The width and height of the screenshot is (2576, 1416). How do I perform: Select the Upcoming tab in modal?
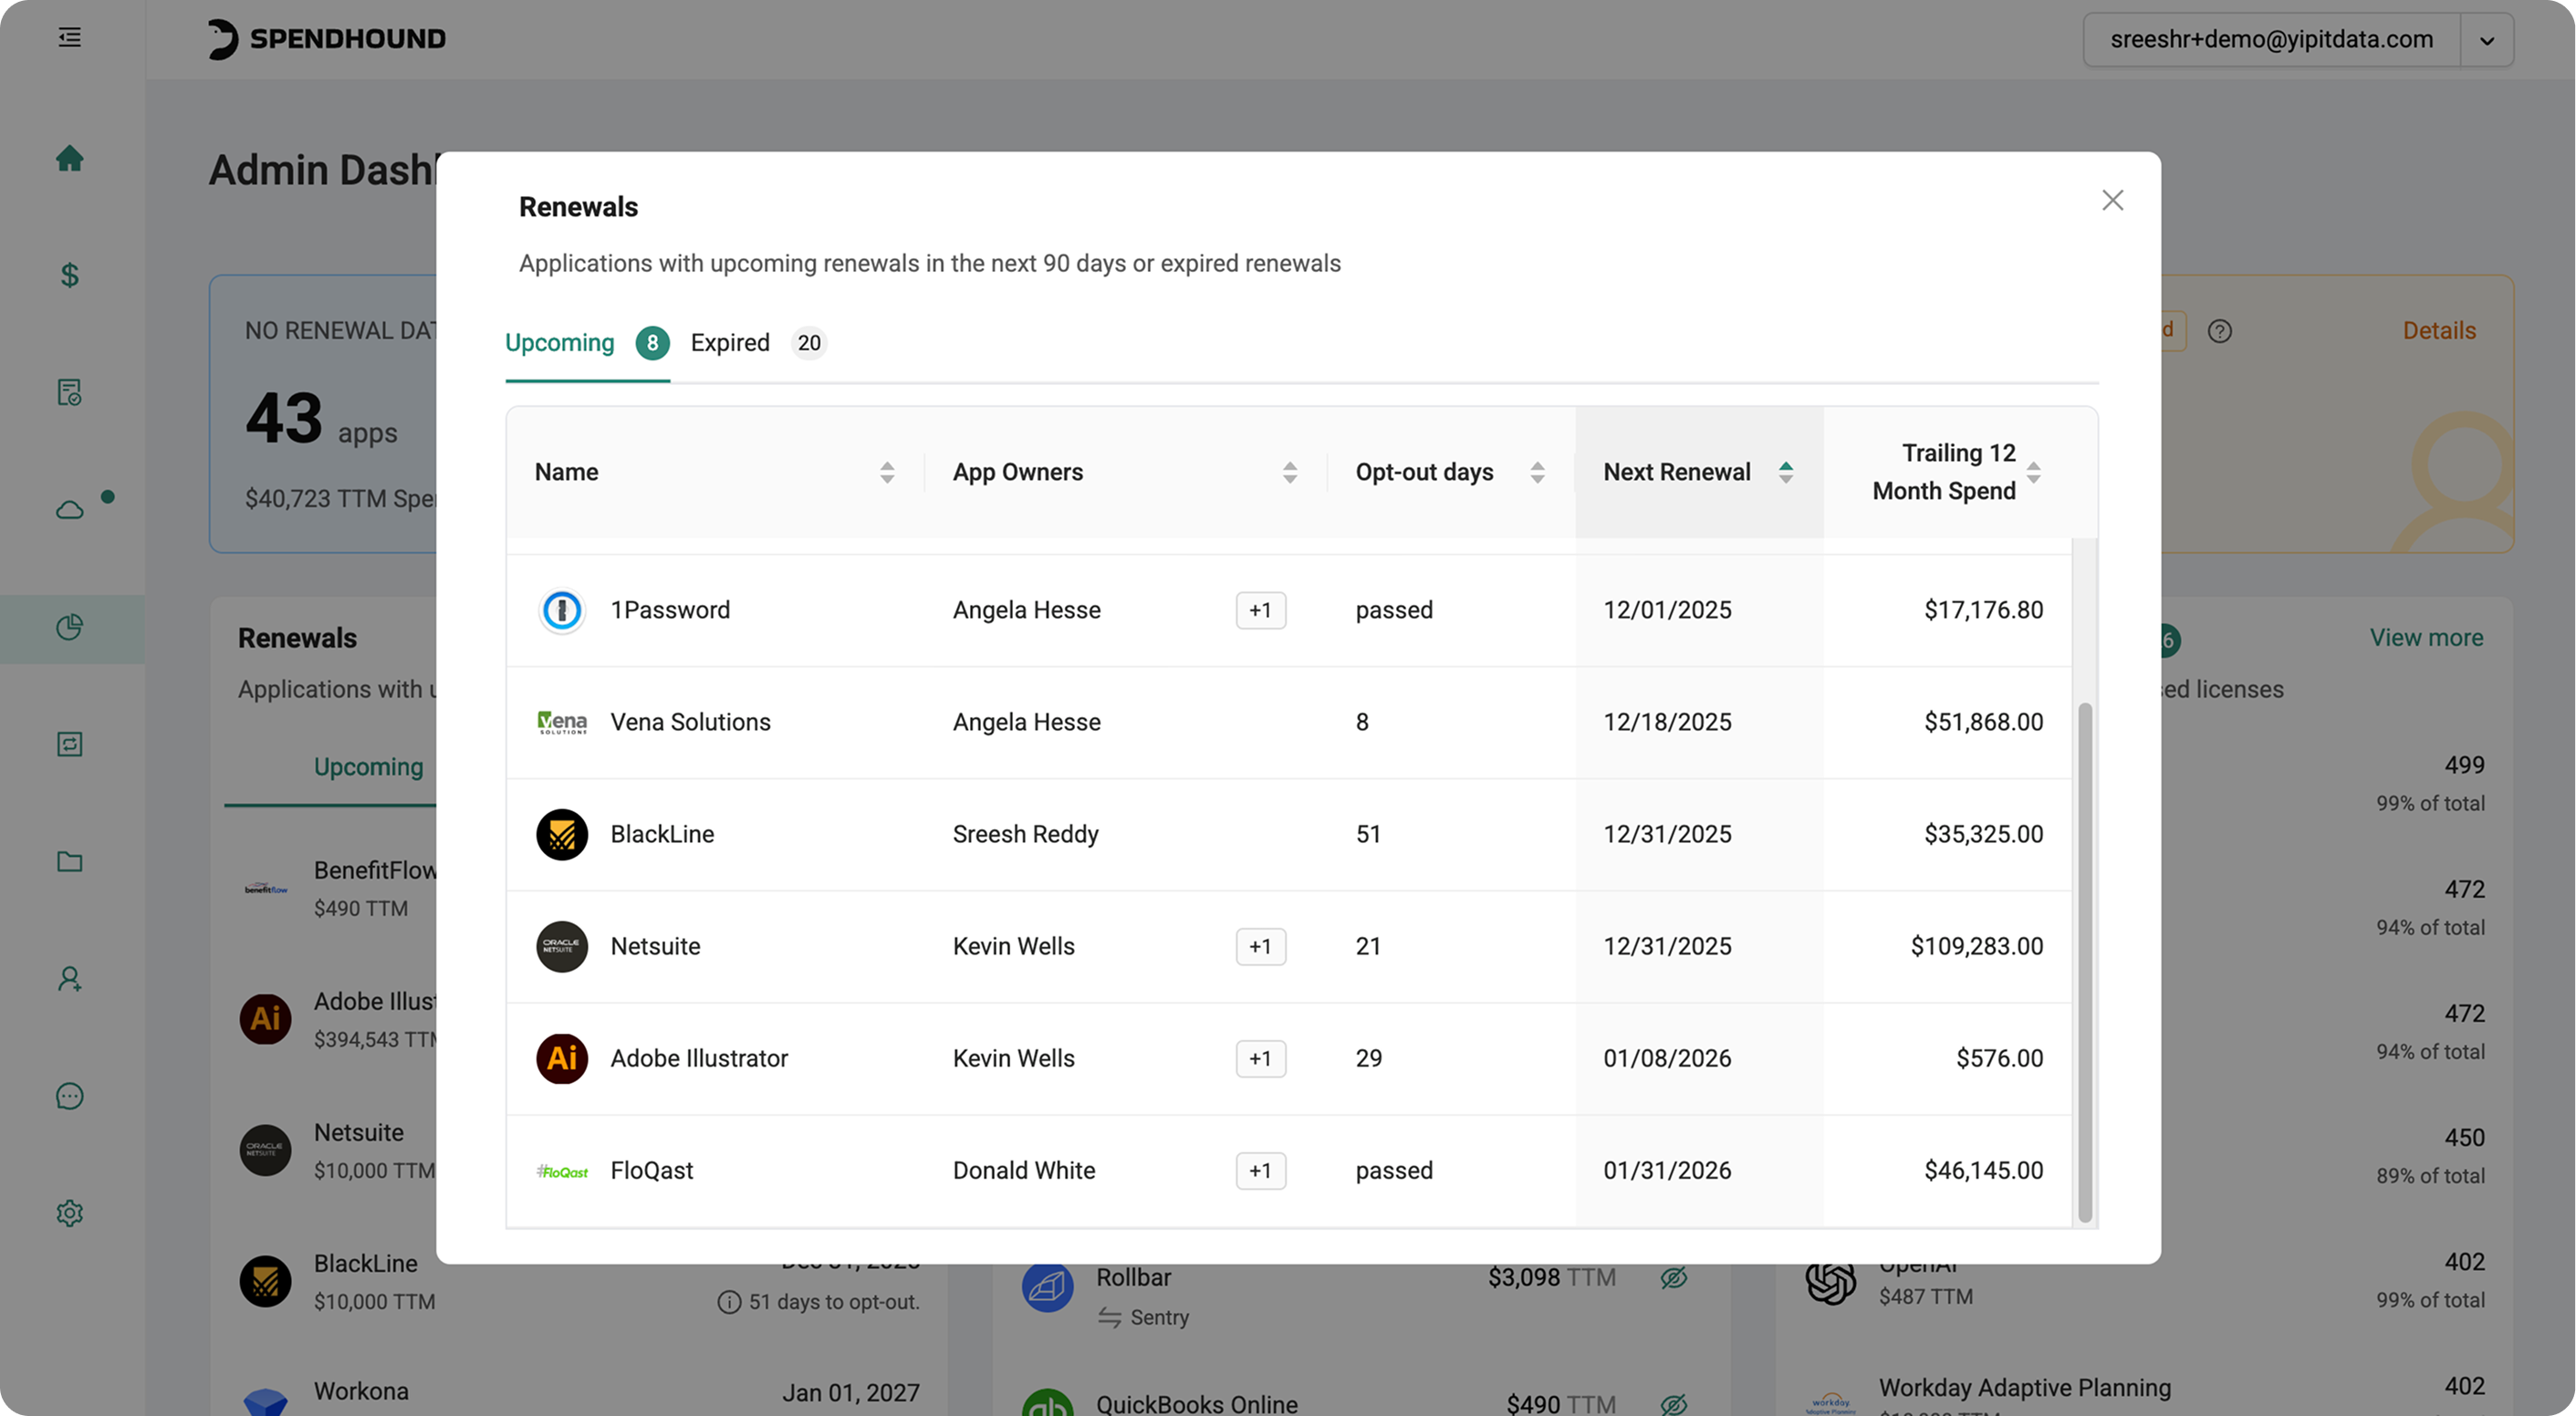(x=560, y=343)
